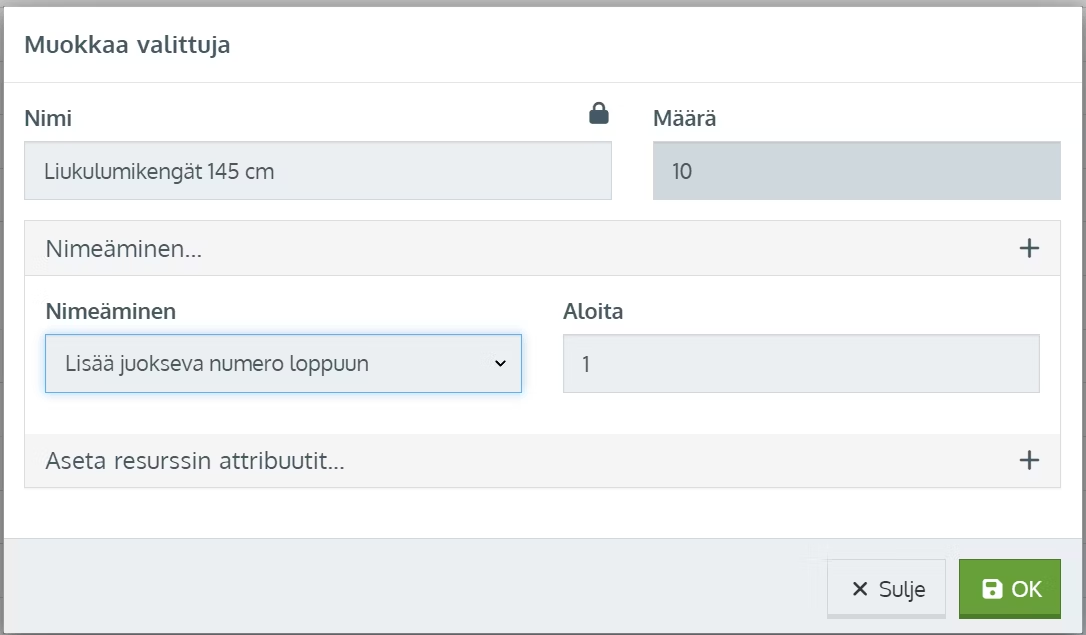Image resolution: width=1086 pixels, height=635 pixels.
Task: Open the Lisää juokseva numero loppuun dropdown
Action: coord(283,364)
